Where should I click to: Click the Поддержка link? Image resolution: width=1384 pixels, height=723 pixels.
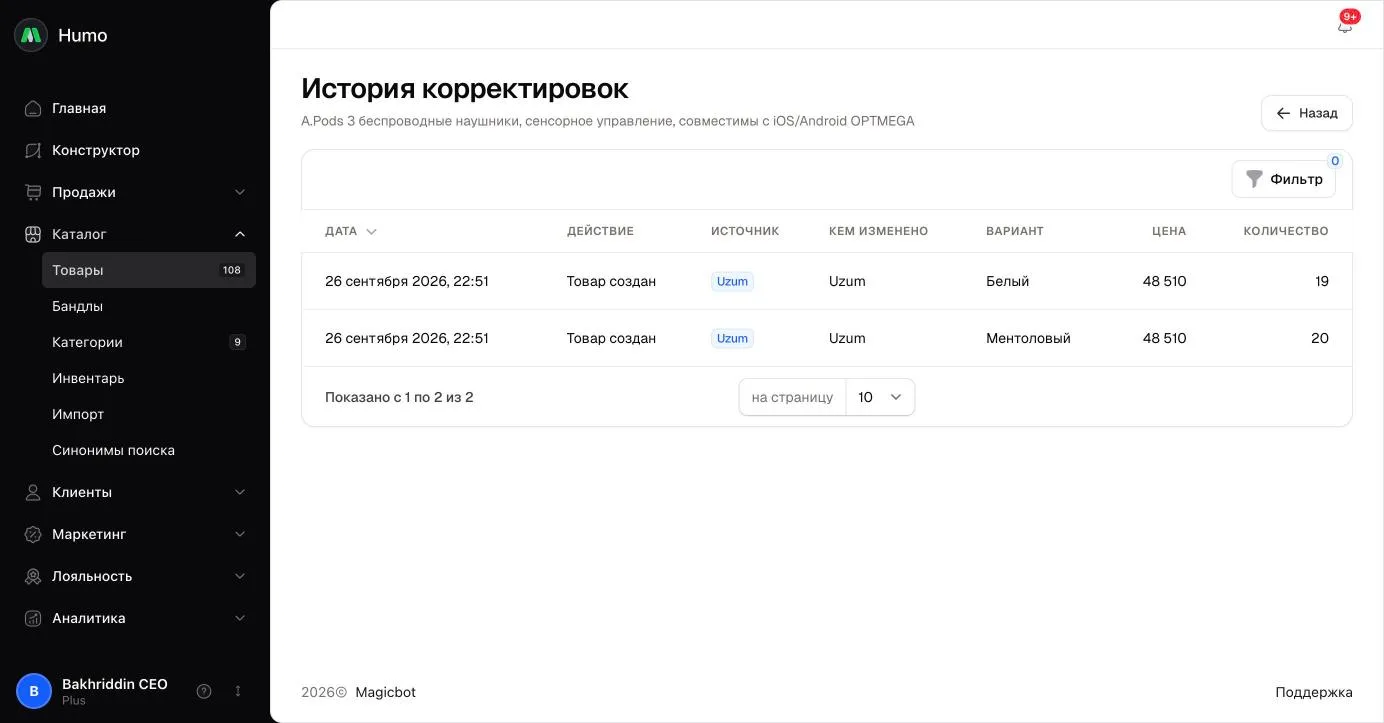(x=1314, y=692)
